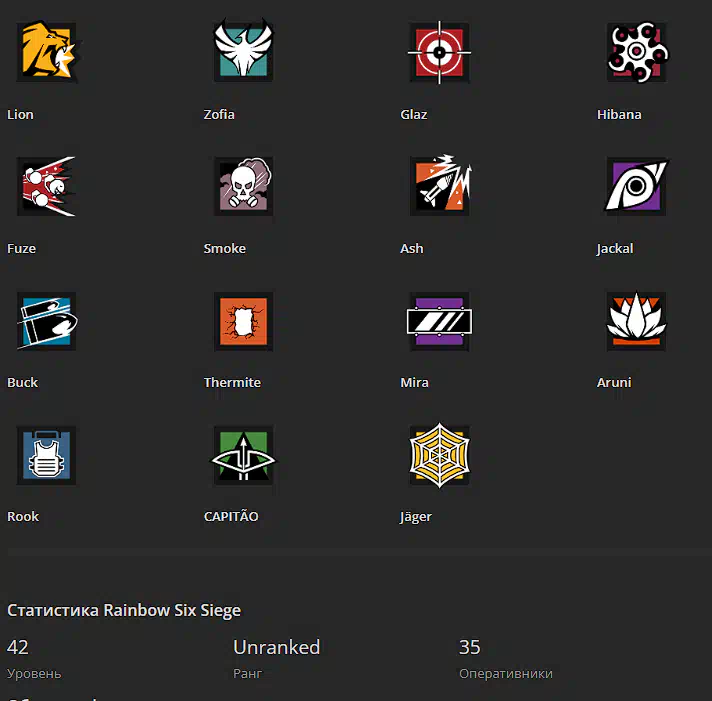712x701 pixels.
Task: Click the Zofia name label
Action: pyautogui.click(x=219, y=114)
